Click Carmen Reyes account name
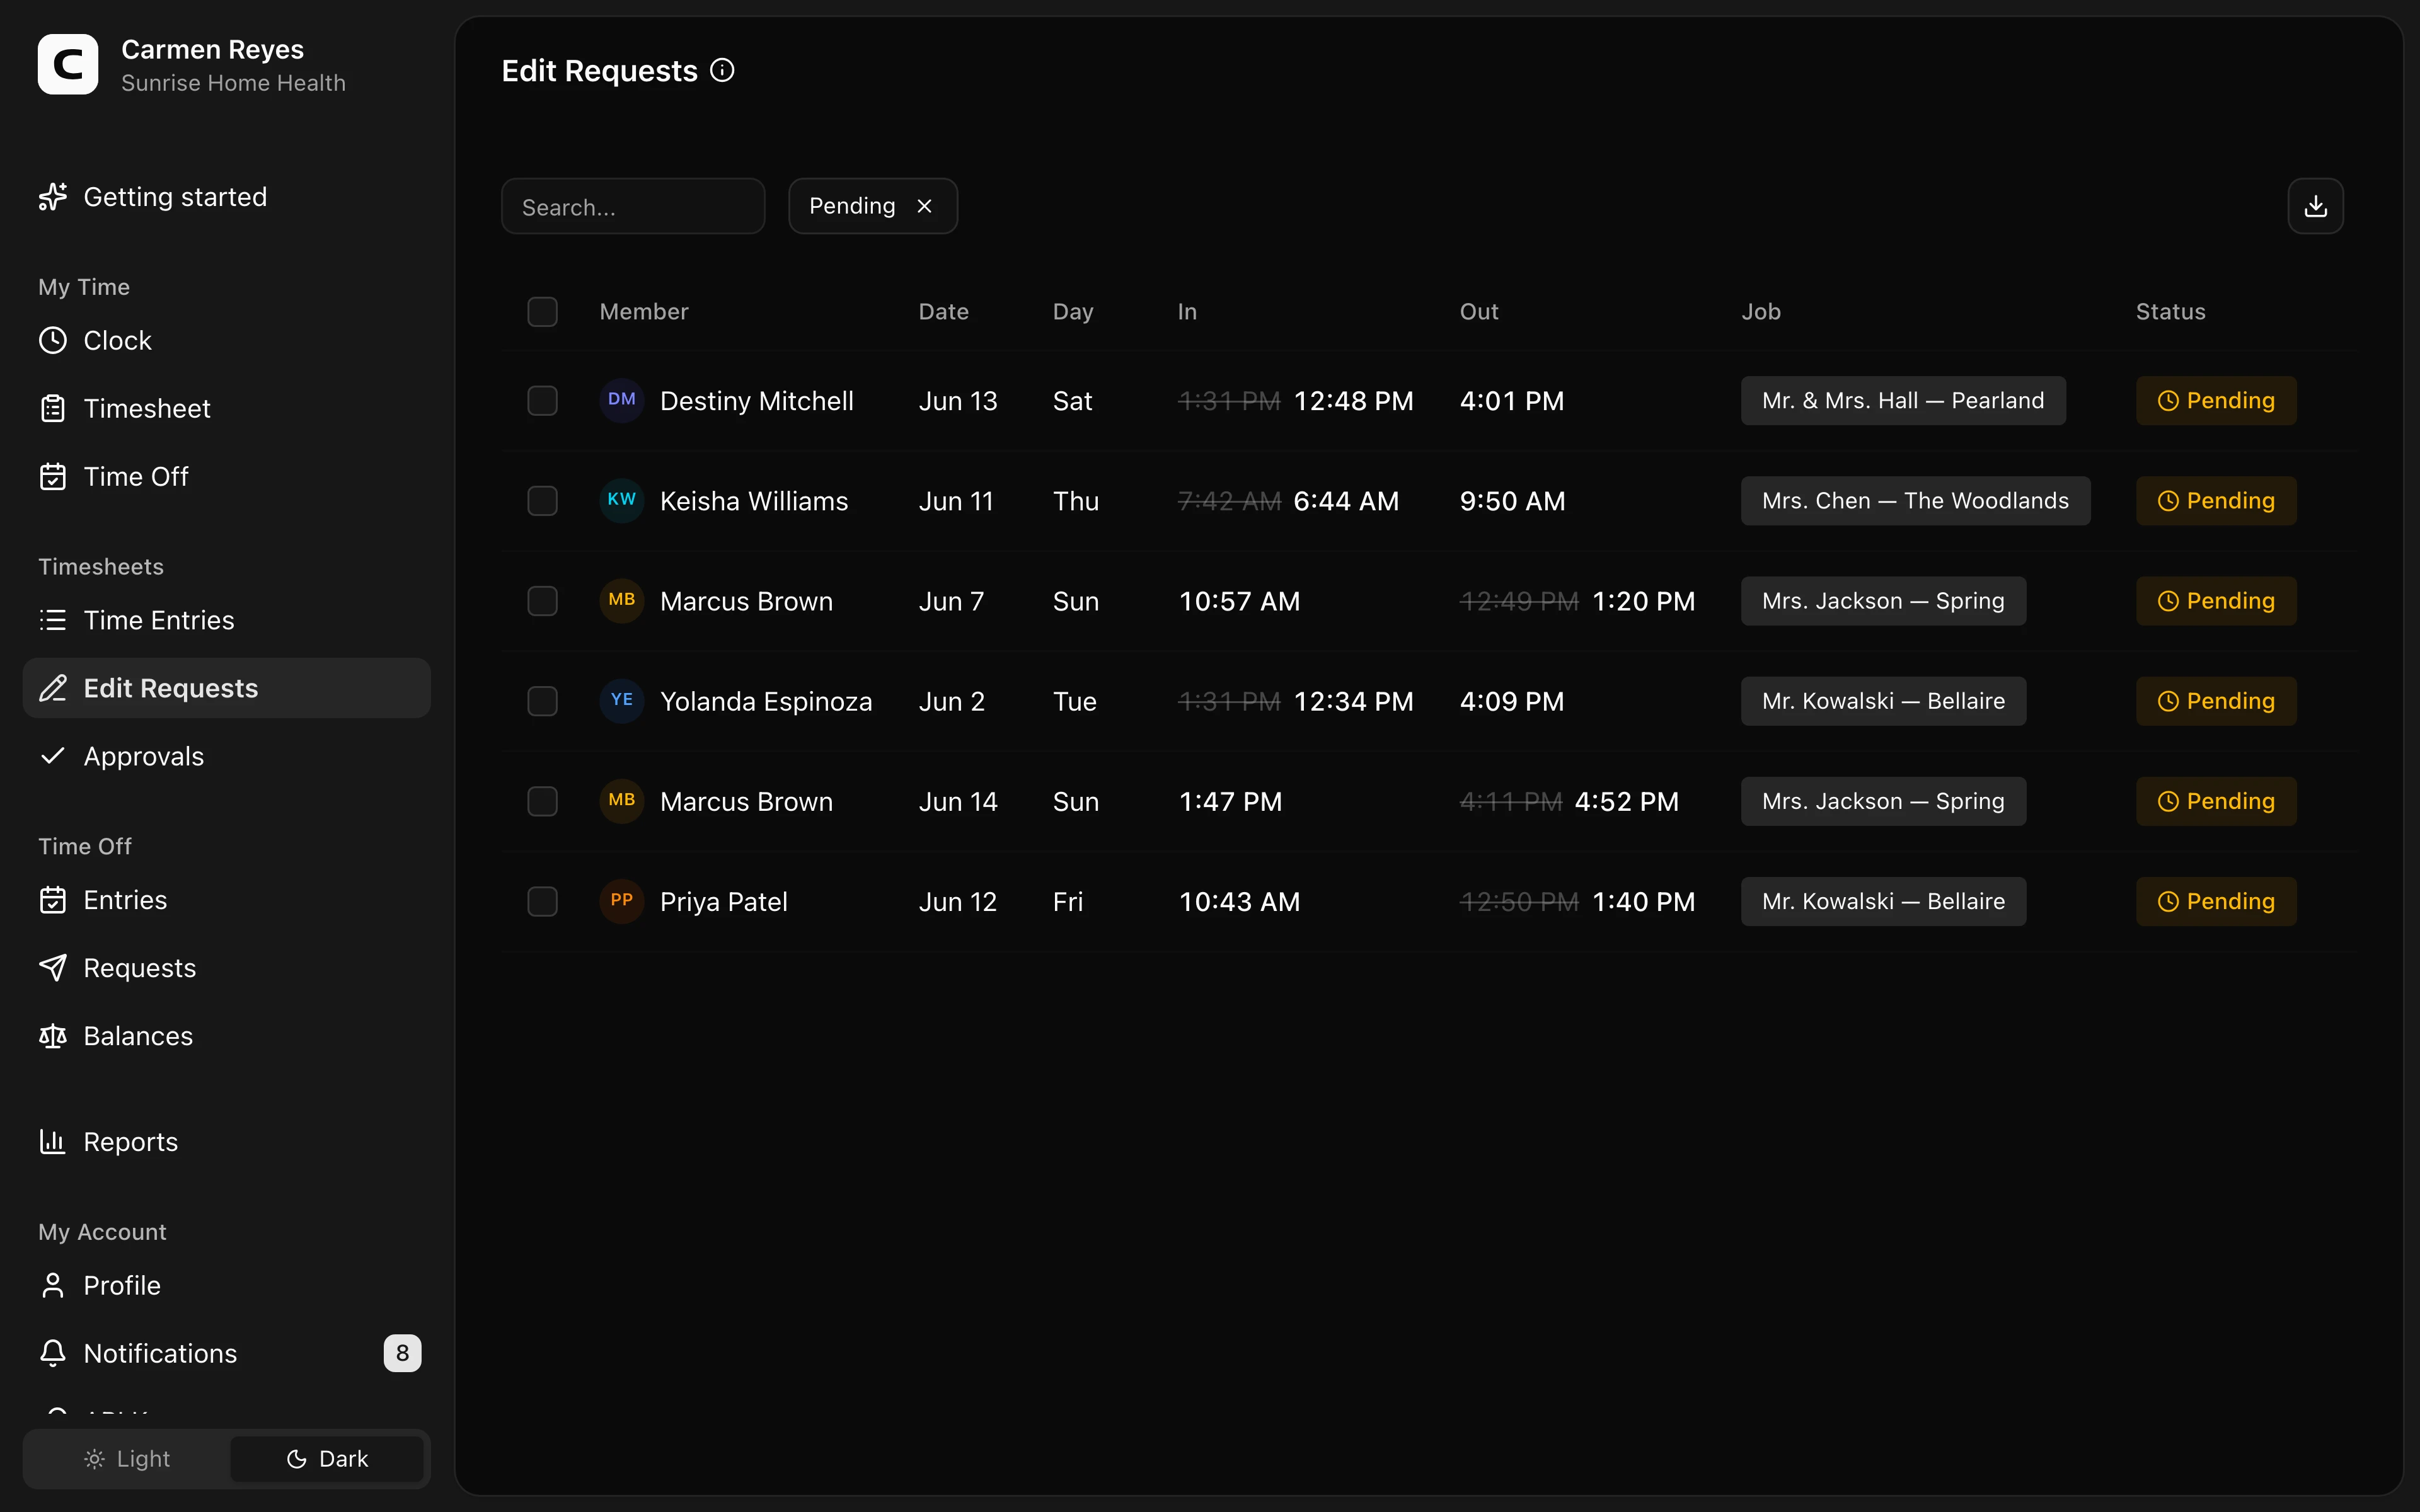This screenshot has width=2420, height=1512. [212, 49]
